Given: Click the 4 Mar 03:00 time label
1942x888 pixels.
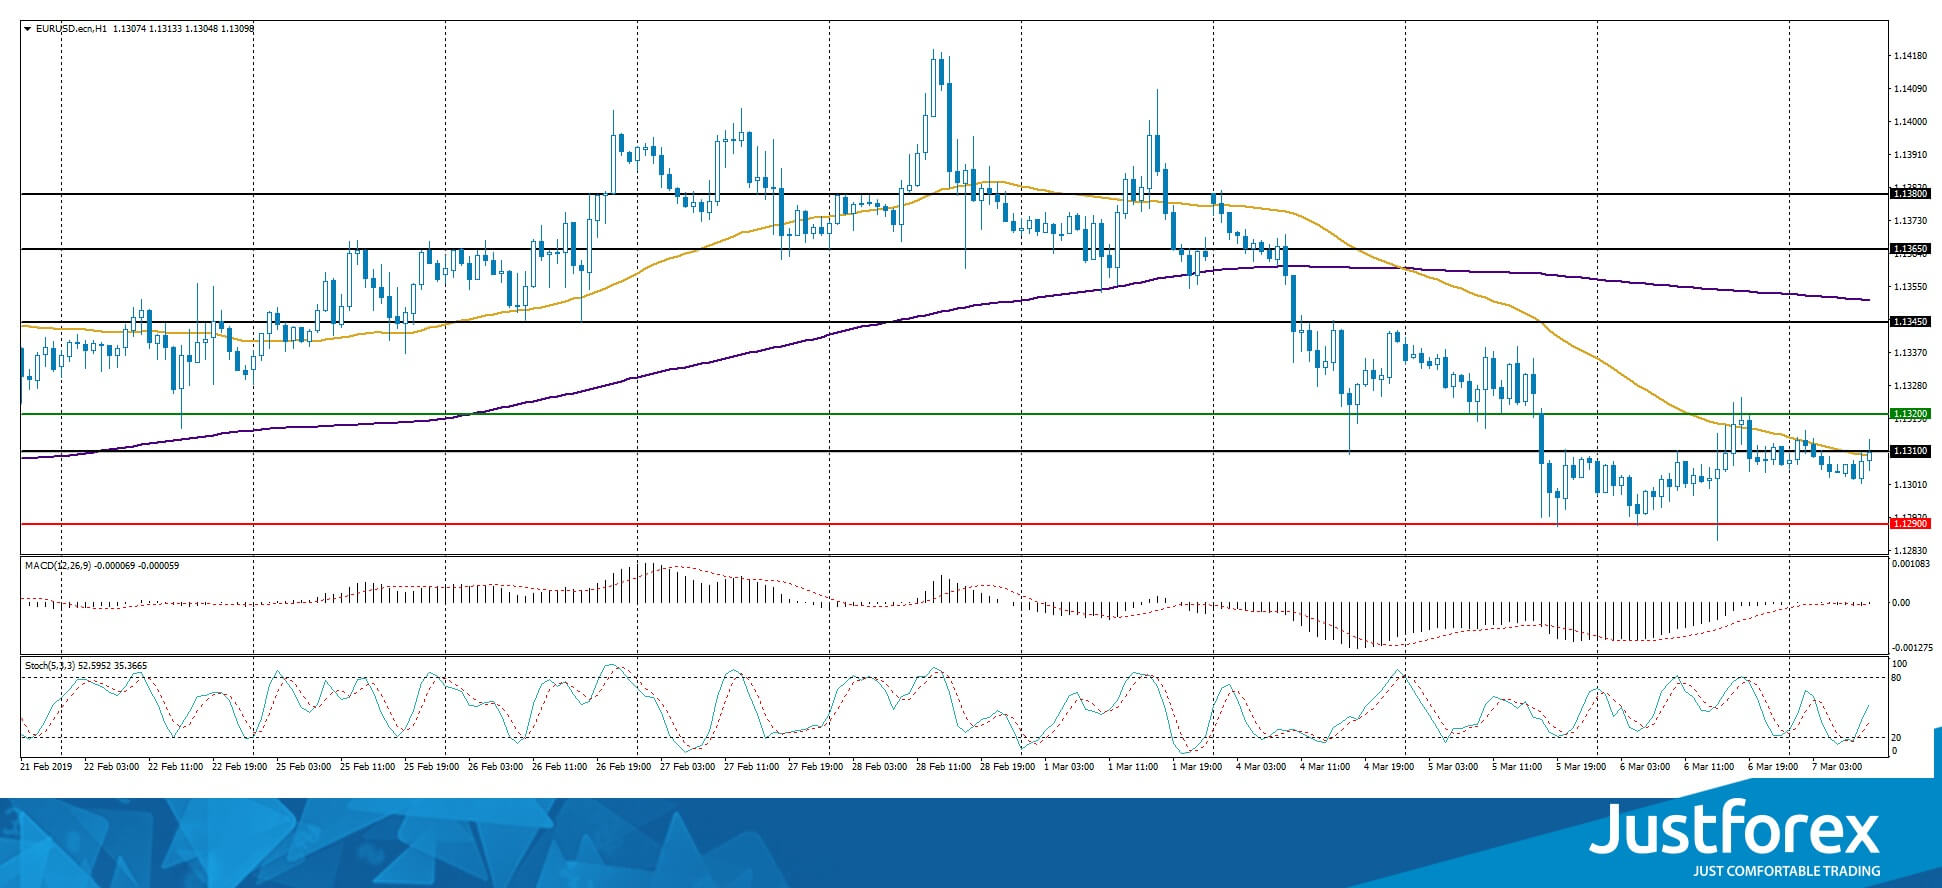Looking at the screenshot, I should point(1262,767).
